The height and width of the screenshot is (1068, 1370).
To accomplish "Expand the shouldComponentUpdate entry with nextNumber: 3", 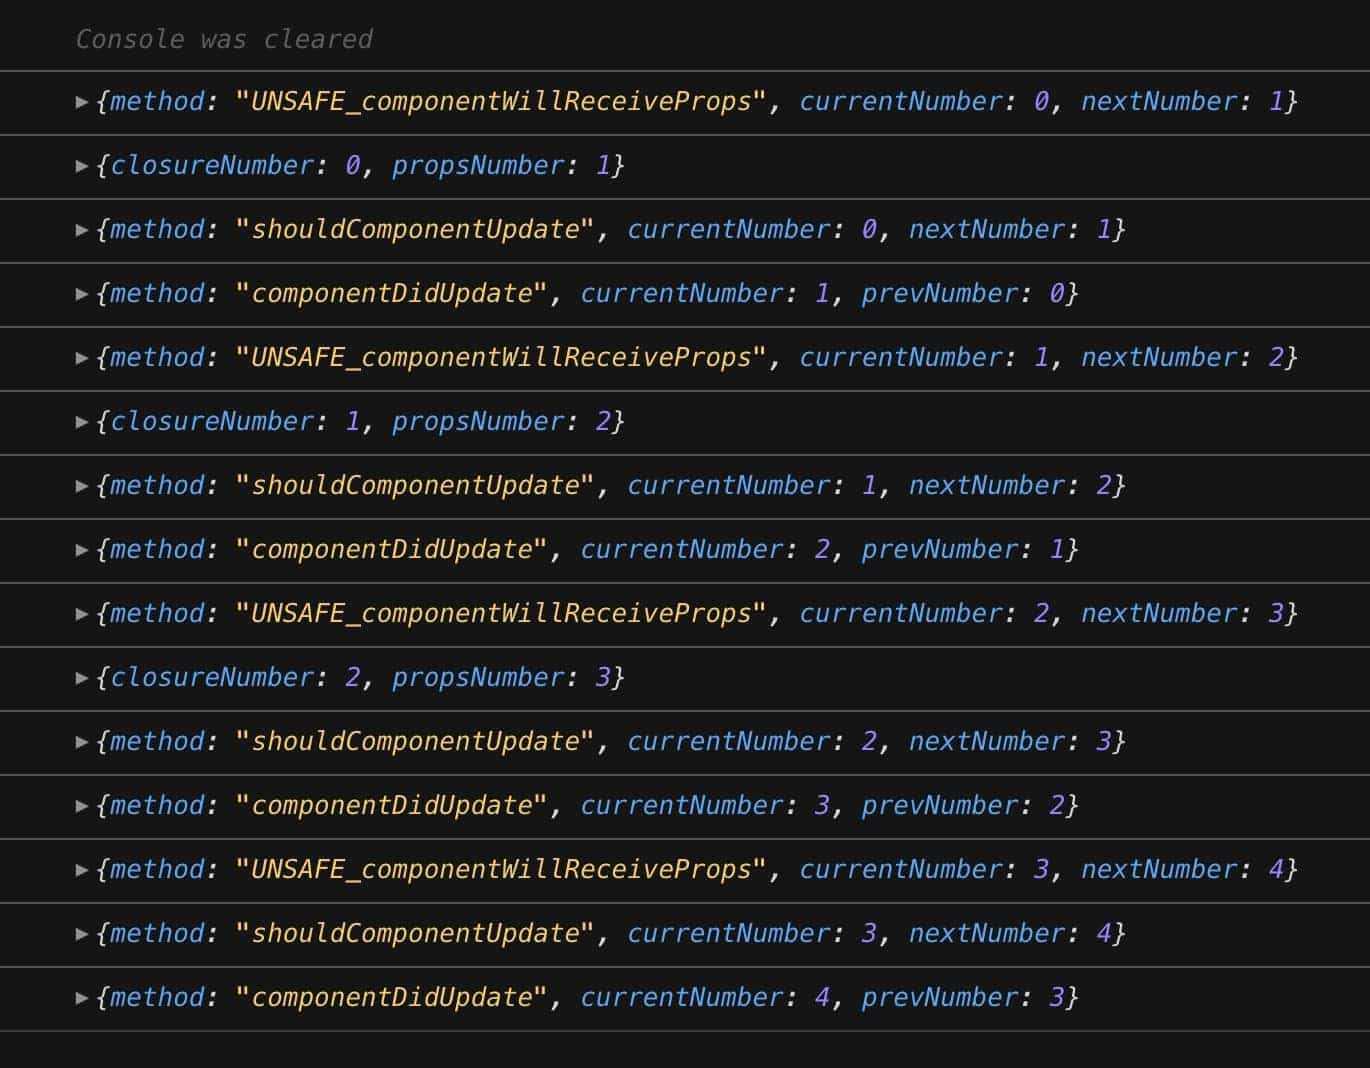I will tap(83, 742).
